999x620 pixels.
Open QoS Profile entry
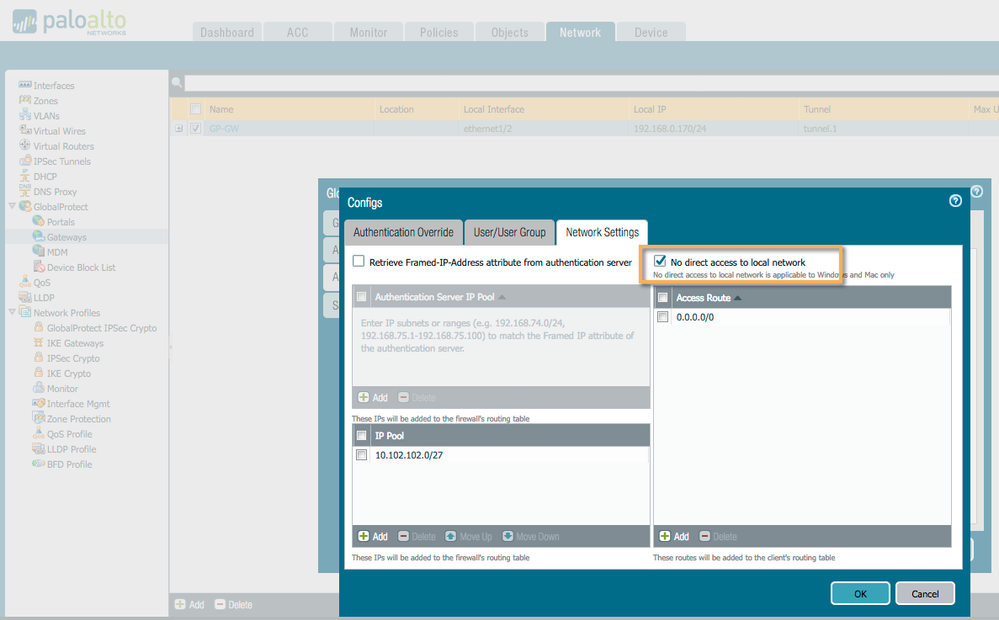point(69,435)
